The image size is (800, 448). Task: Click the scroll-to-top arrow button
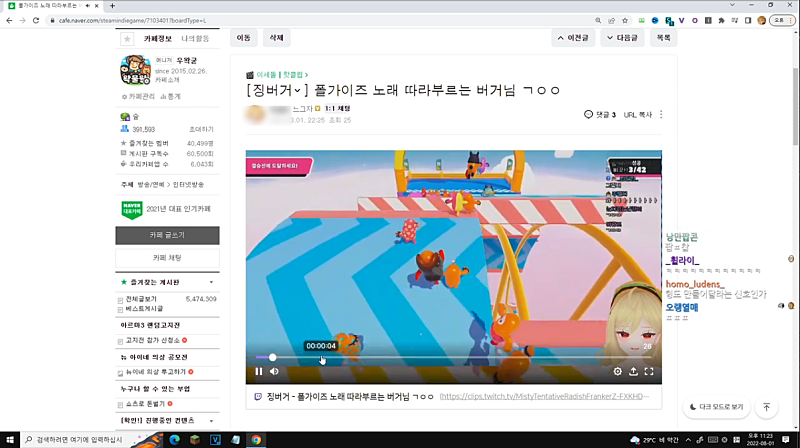766,407
